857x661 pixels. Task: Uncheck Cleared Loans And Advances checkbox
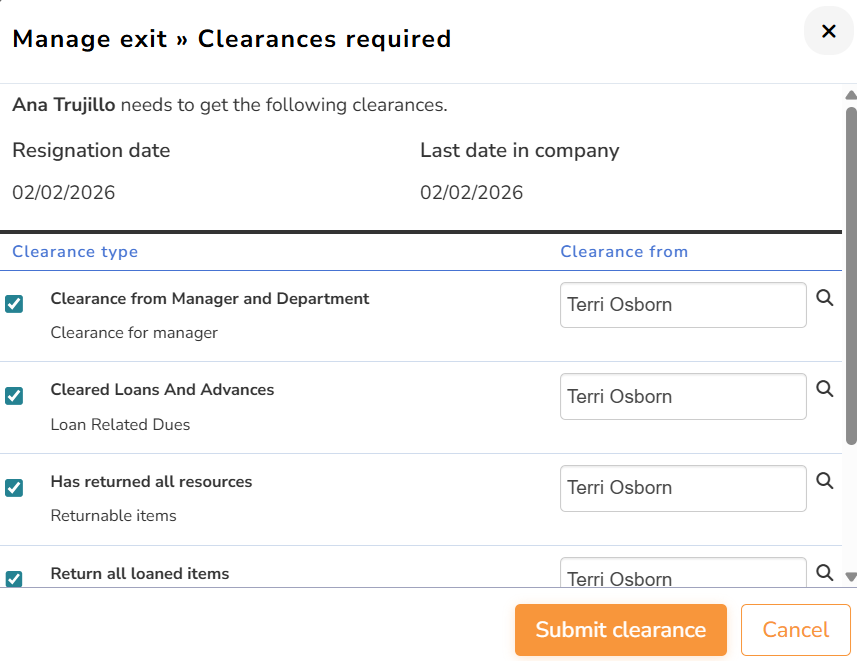coord(14,396)
